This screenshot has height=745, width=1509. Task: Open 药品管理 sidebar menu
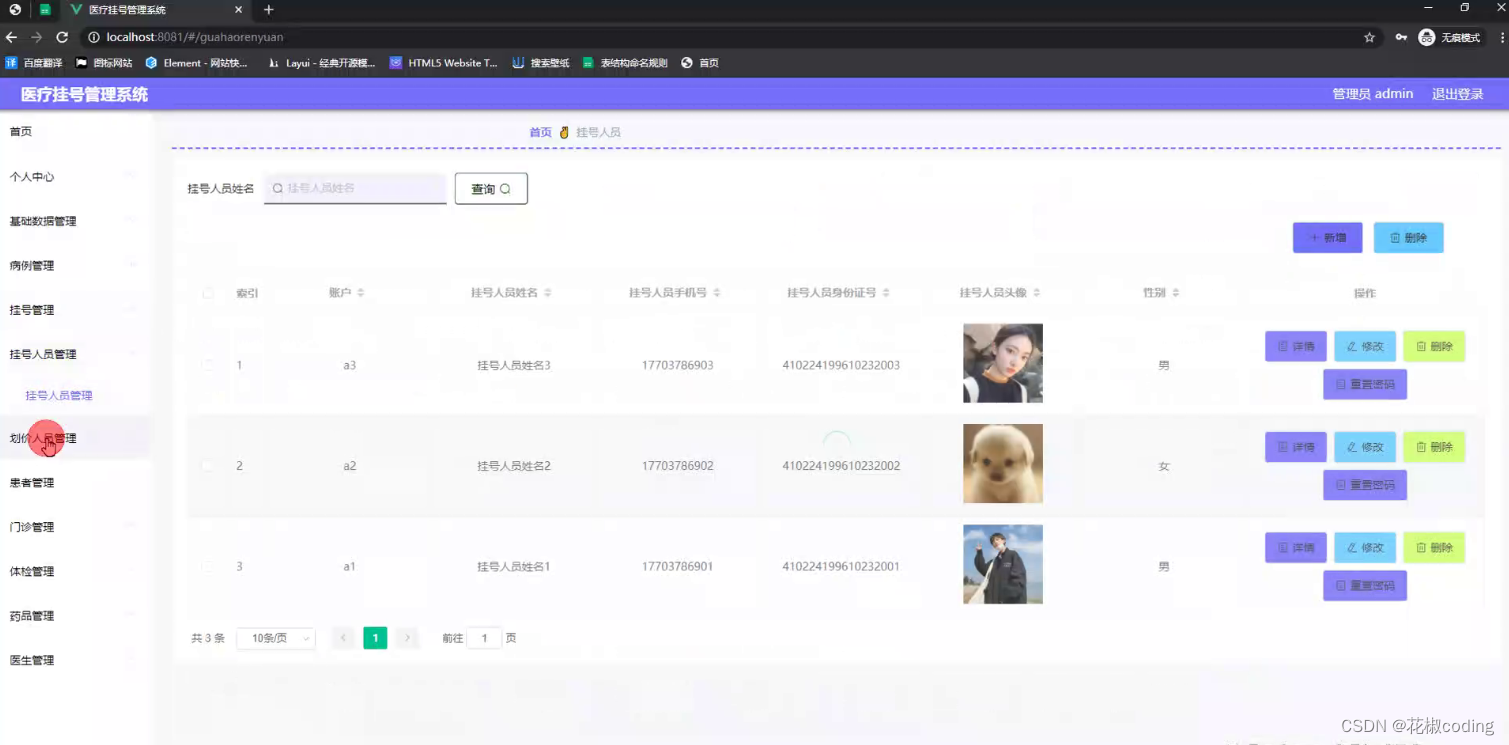(76, 616)
